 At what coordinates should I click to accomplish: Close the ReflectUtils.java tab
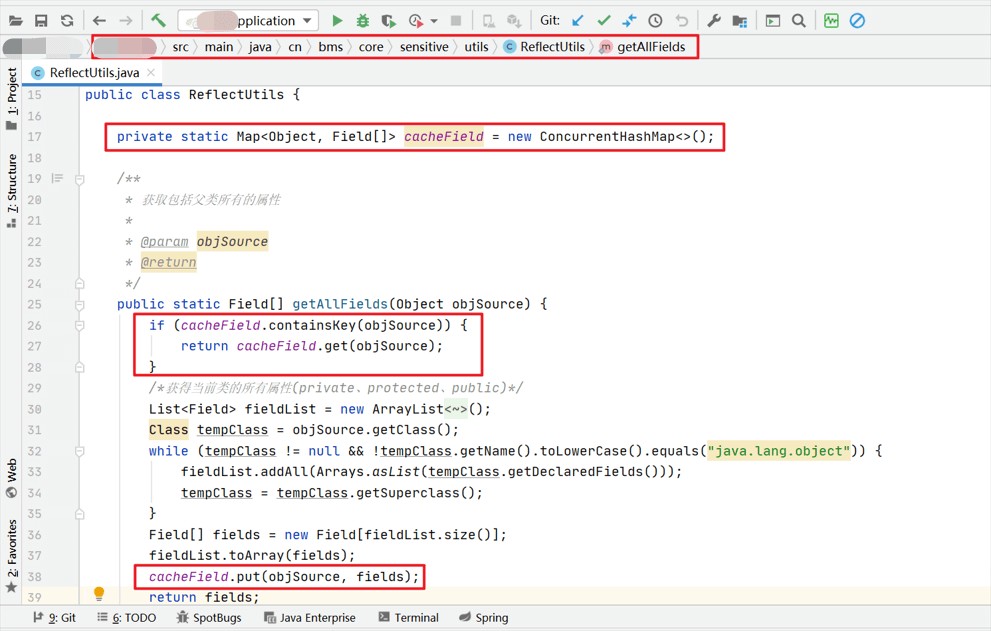point(152,73)
